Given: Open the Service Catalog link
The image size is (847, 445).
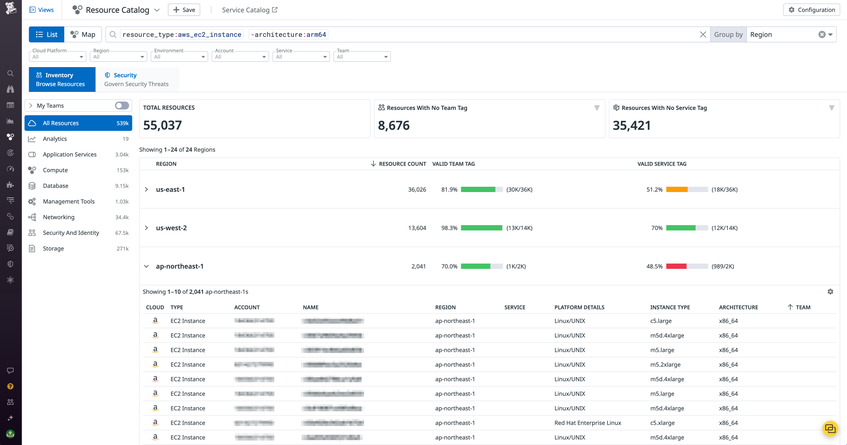Looking at the screenshot, I should tap(250, 10).
